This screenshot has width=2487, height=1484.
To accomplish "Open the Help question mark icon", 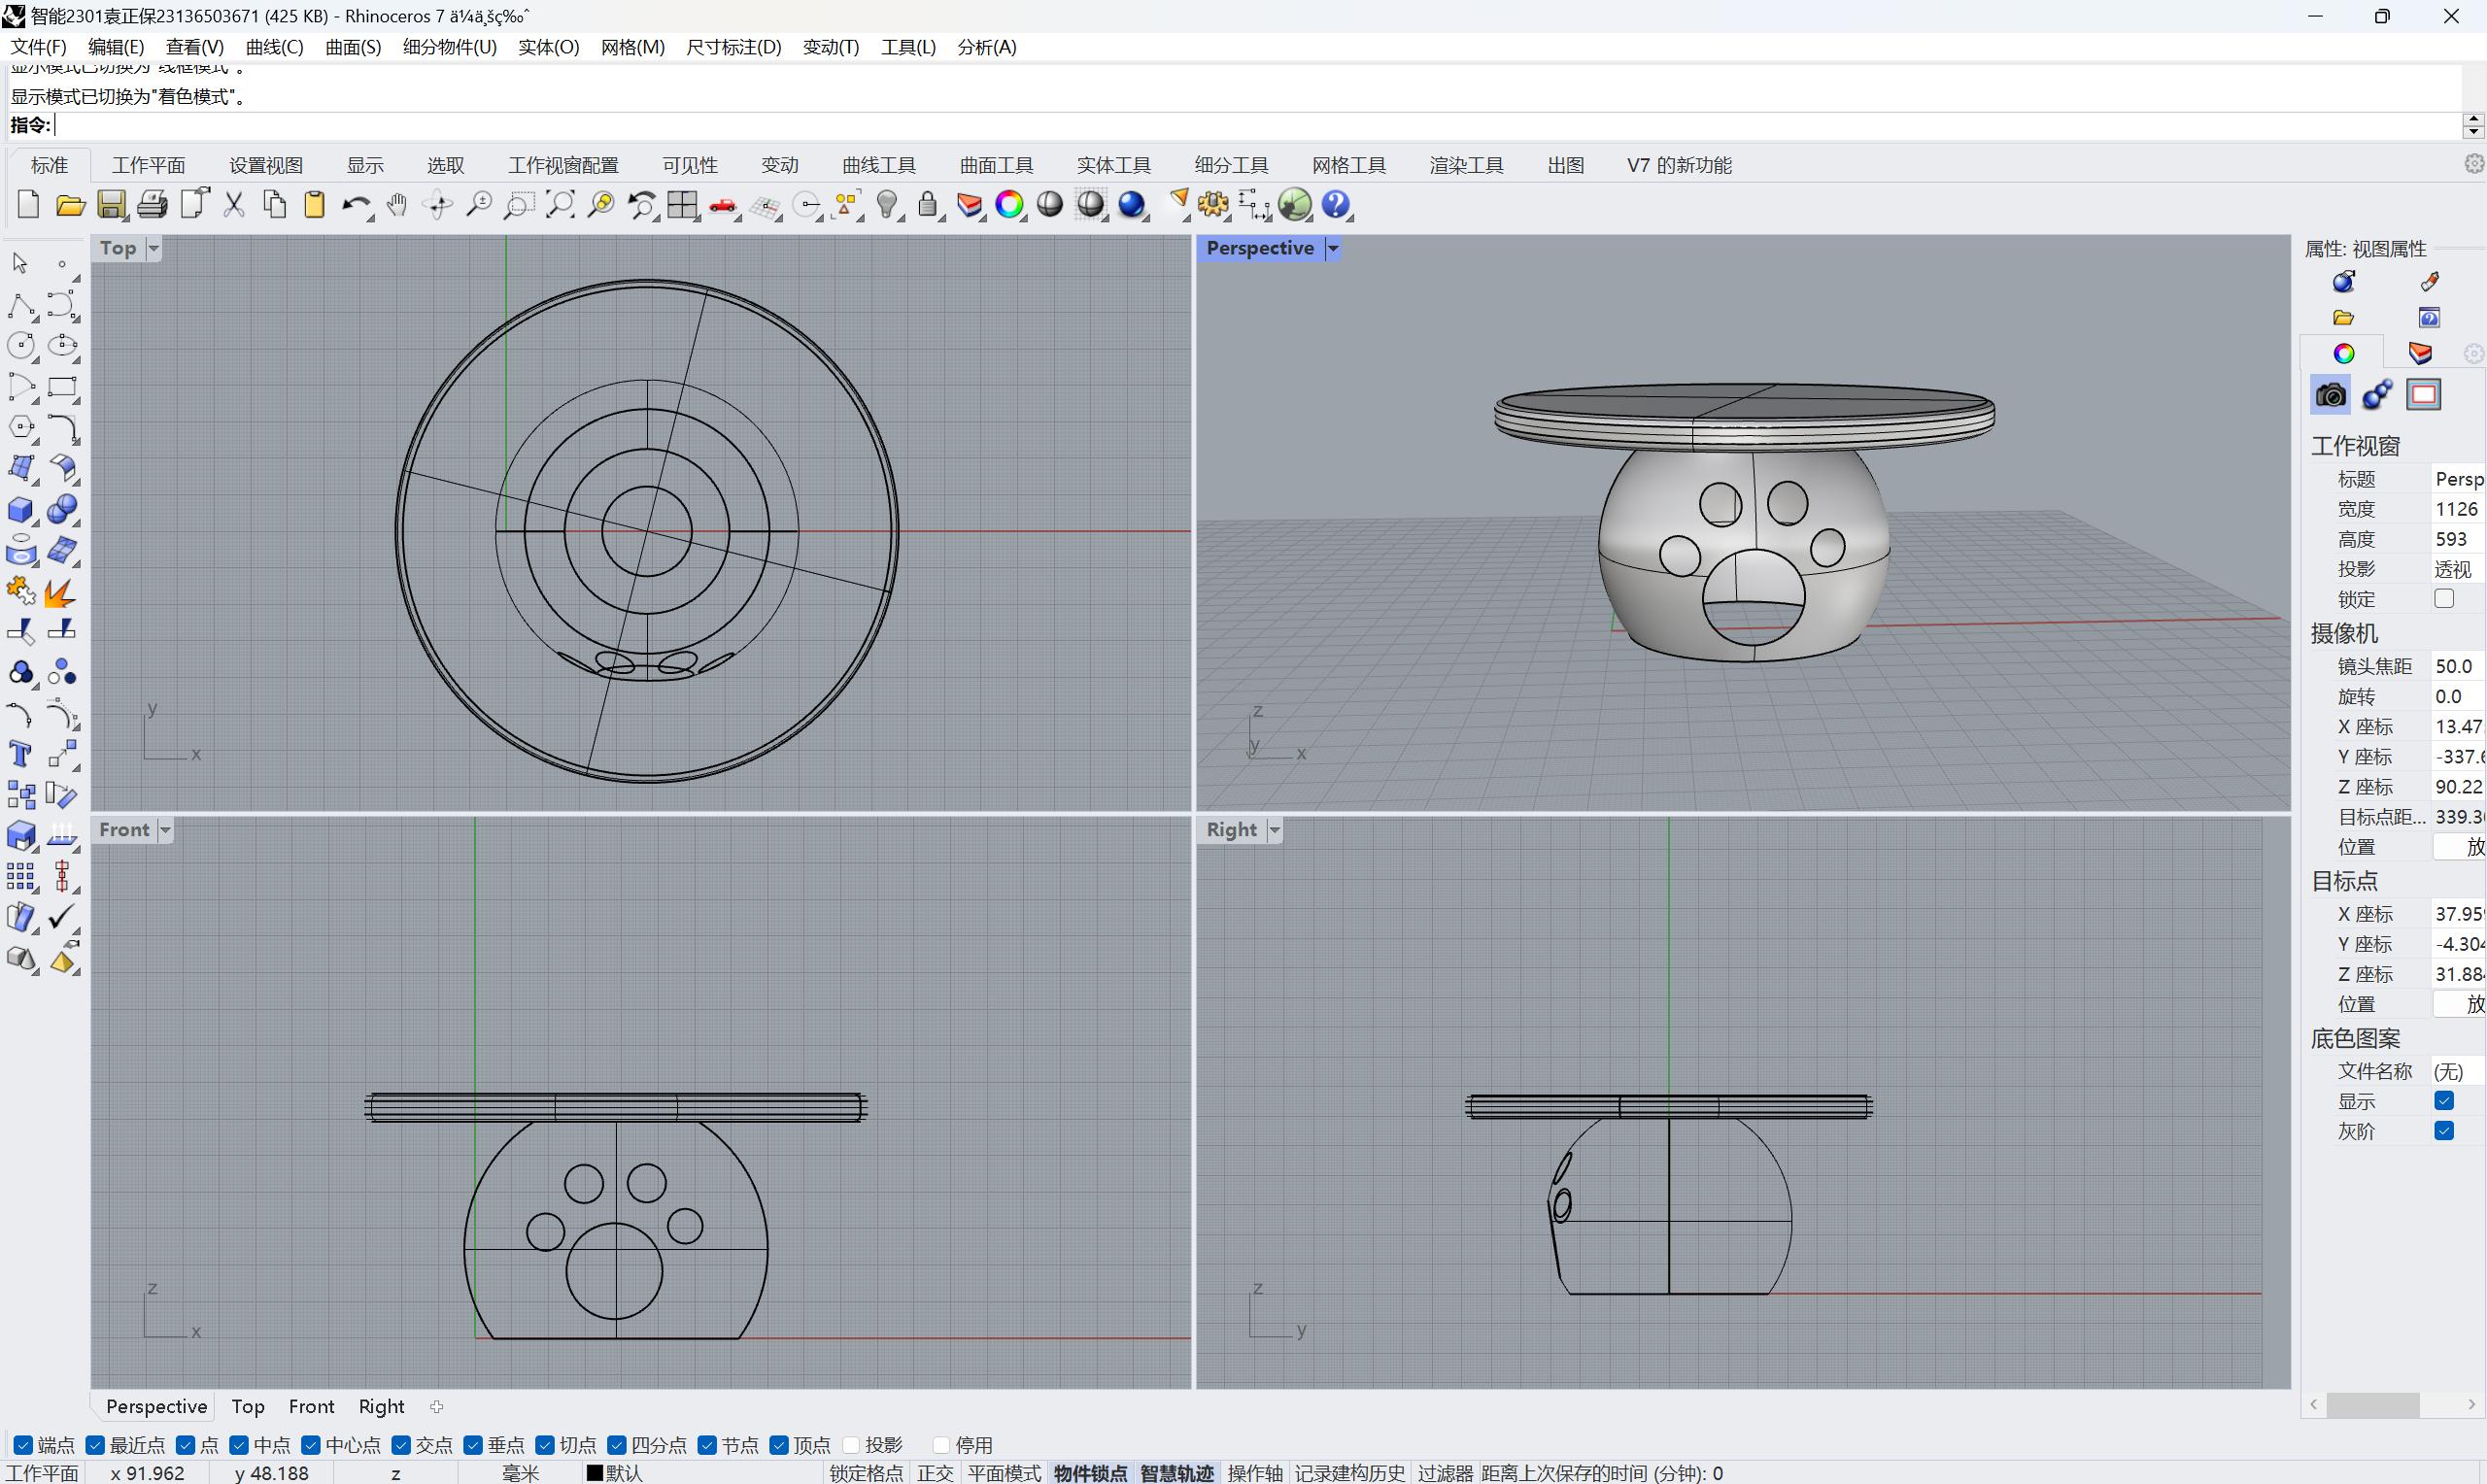I will tap(1336, 205).
